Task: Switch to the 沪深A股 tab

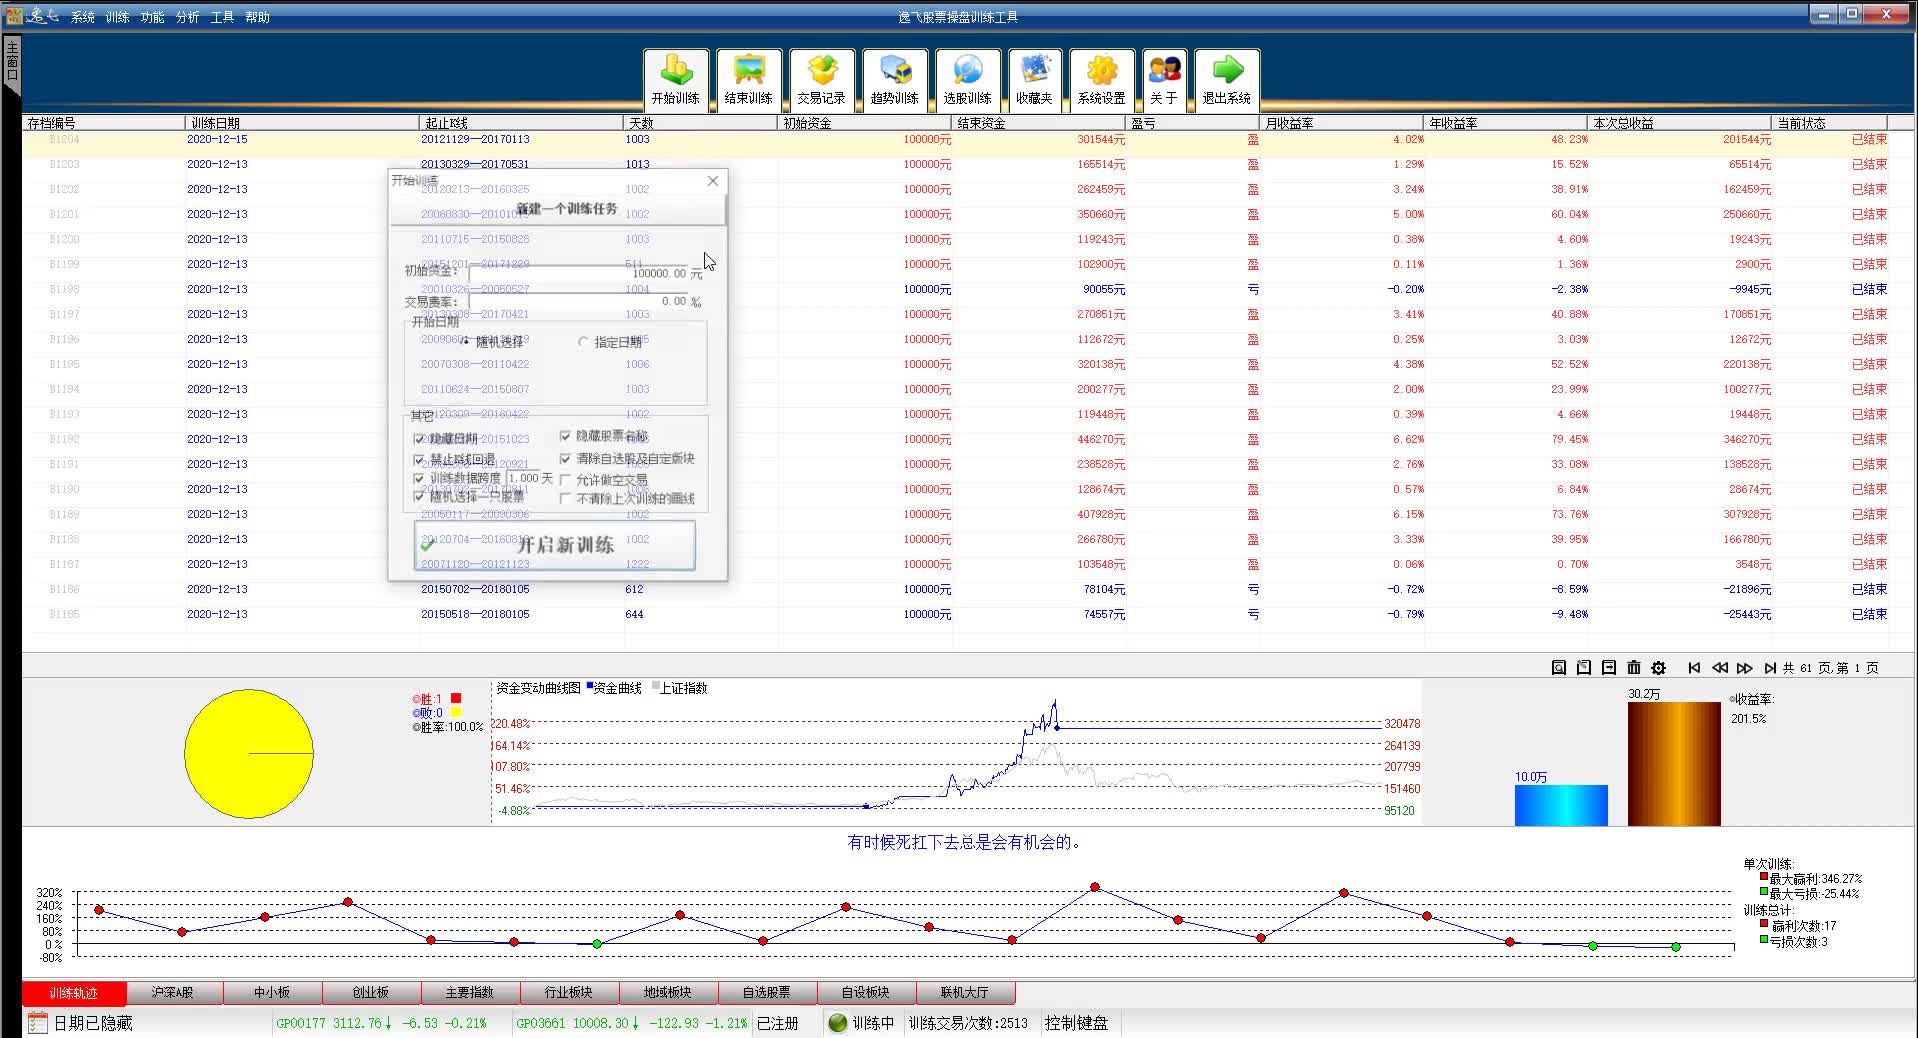Action: 173,993
